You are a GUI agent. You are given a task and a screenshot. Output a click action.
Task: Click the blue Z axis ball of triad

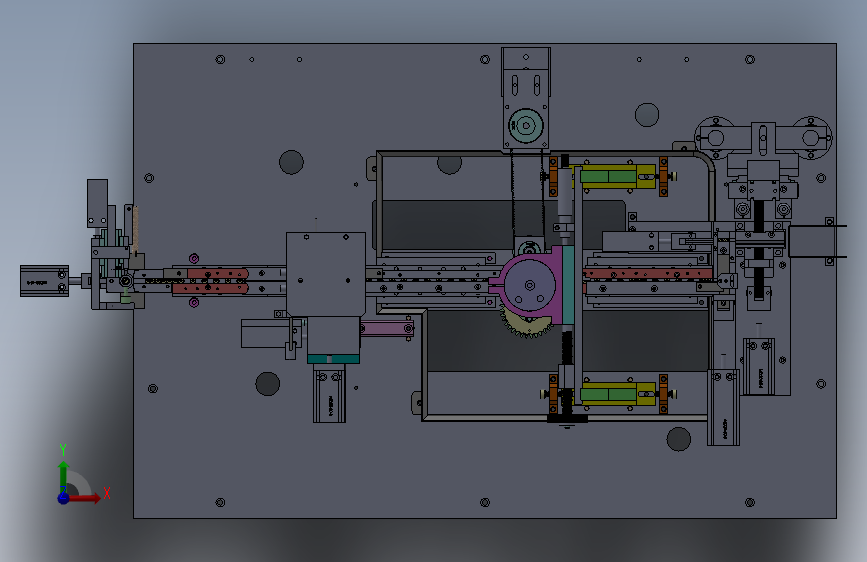[64, 498]
